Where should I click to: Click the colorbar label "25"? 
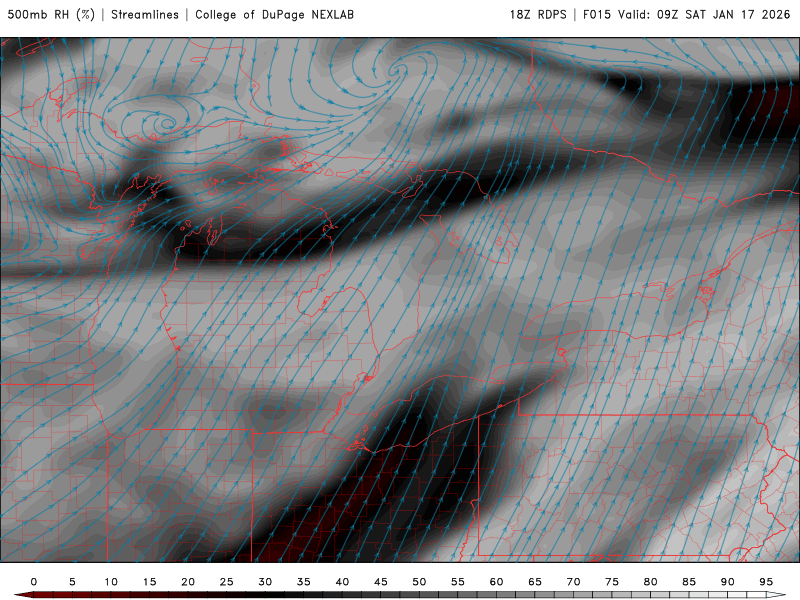(227, 582)
